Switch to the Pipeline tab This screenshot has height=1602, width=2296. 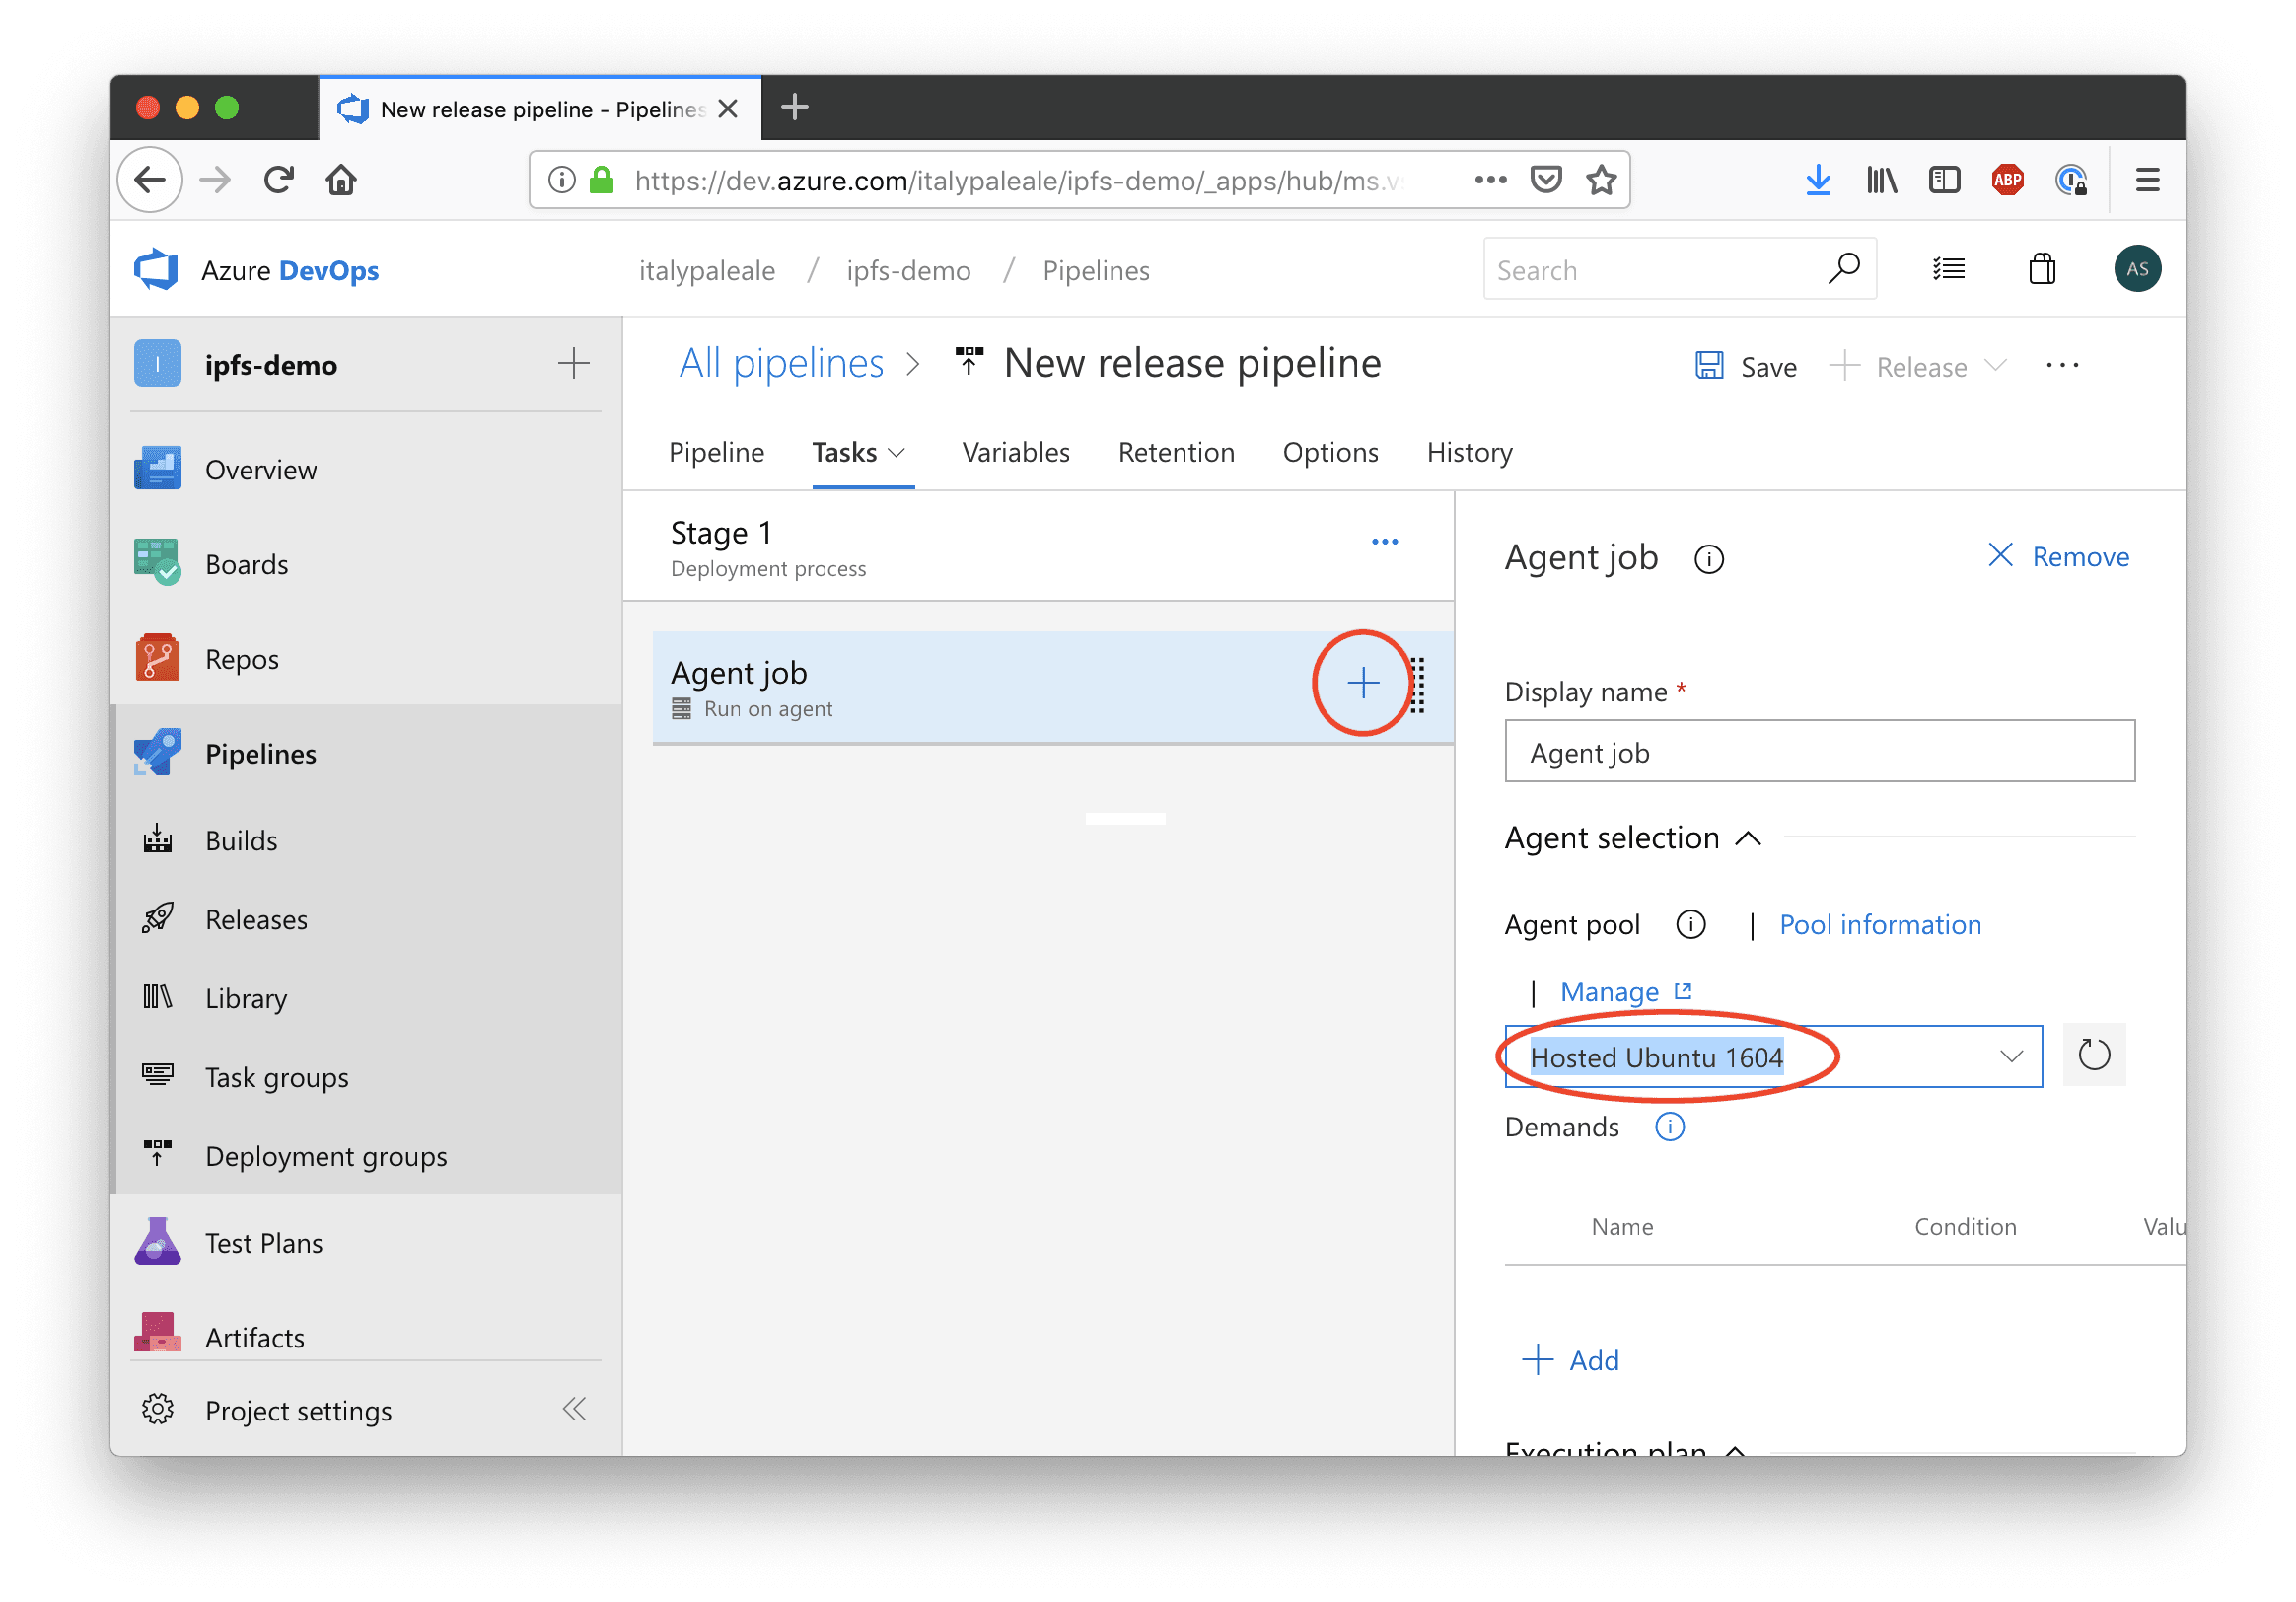click(716, 453)
